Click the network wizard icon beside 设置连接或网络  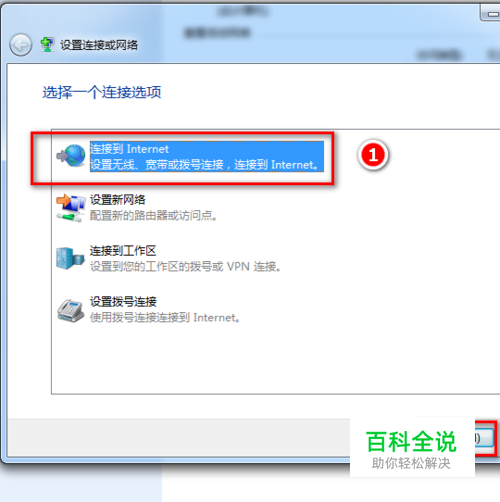[x=47, y=45]
